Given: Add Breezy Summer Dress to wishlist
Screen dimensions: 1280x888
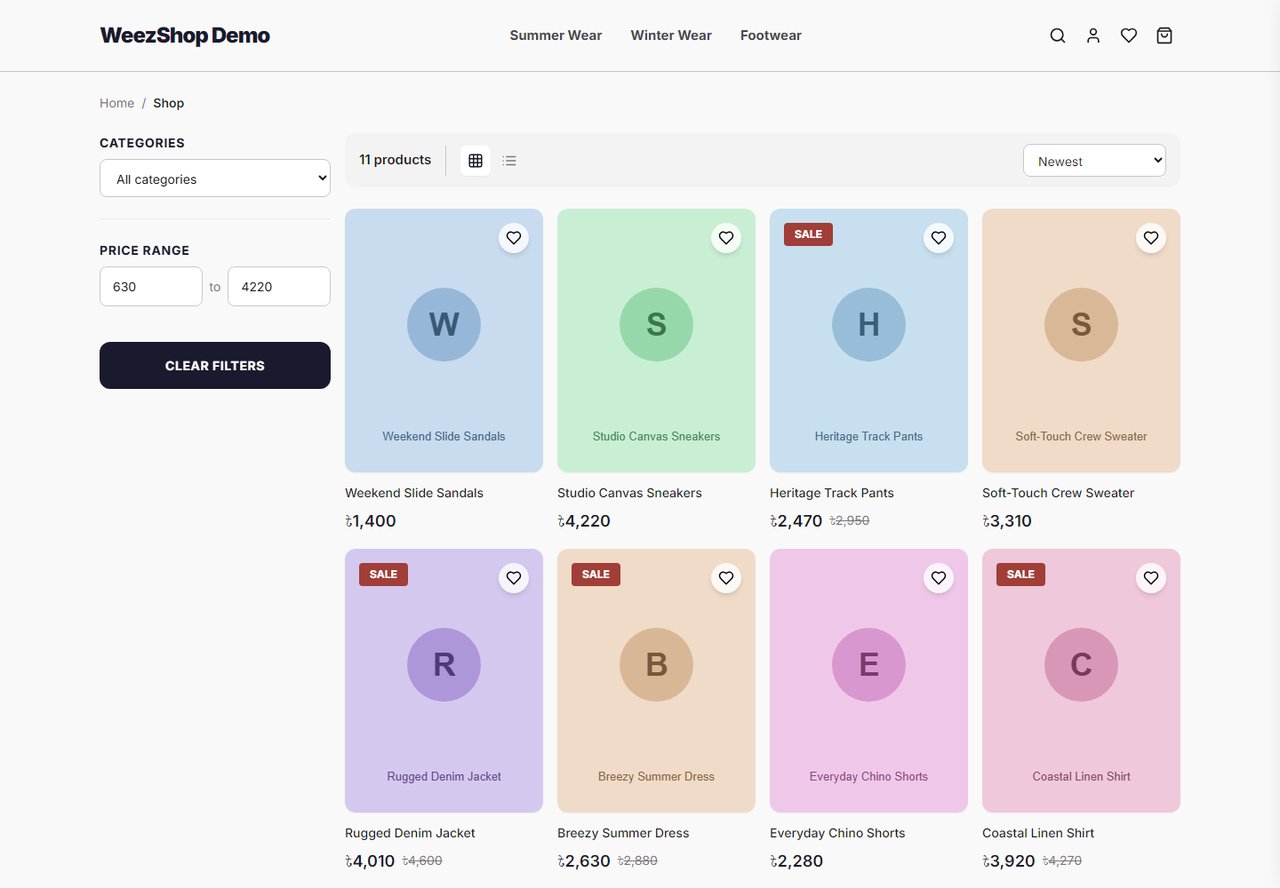Looking at the screenshot, I should point(726,578).
